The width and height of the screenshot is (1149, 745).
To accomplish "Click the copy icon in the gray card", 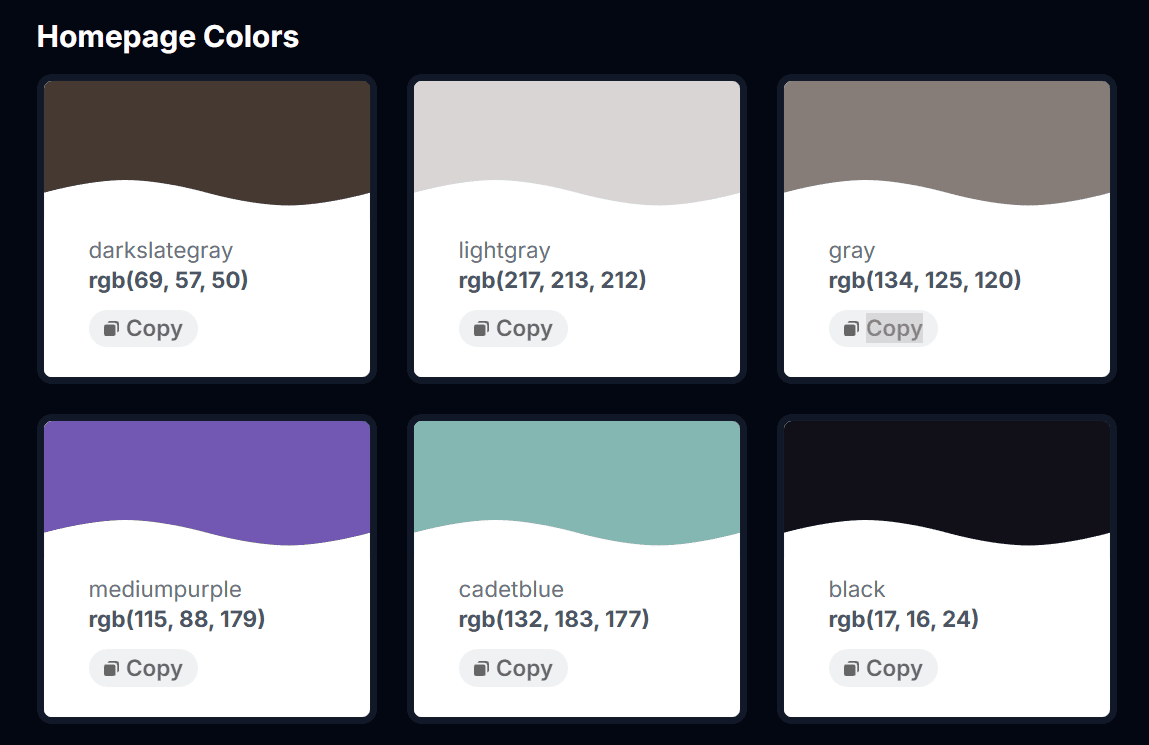I will tap(849, 328).
